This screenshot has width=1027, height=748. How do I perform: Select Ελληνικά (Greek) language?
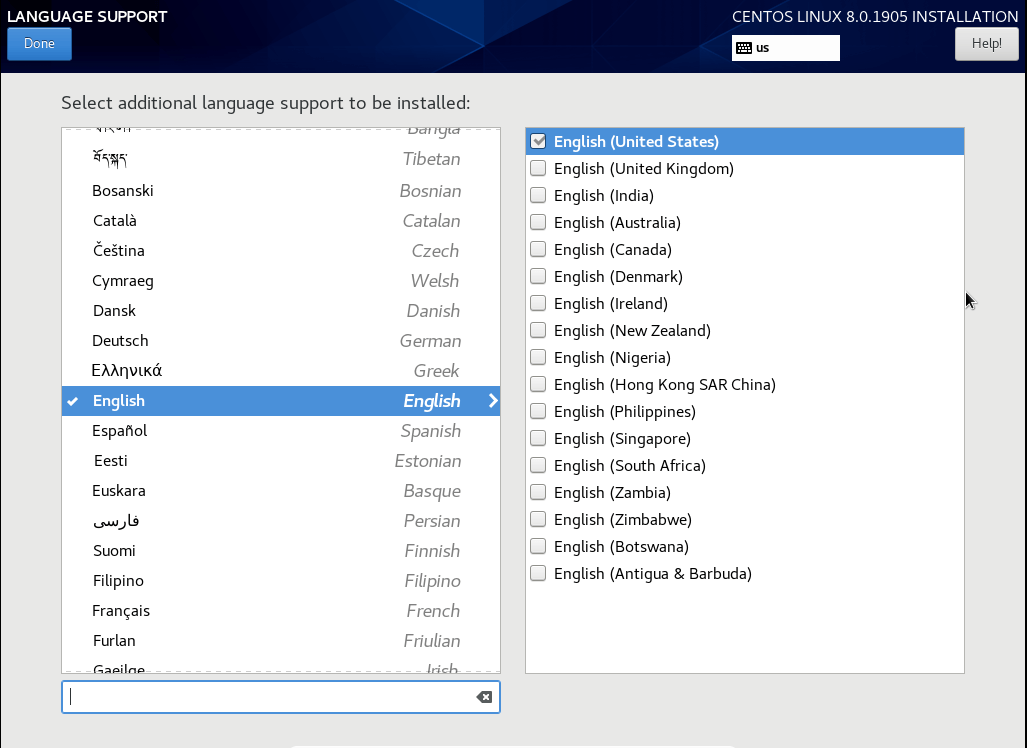(x=280, y=371)
